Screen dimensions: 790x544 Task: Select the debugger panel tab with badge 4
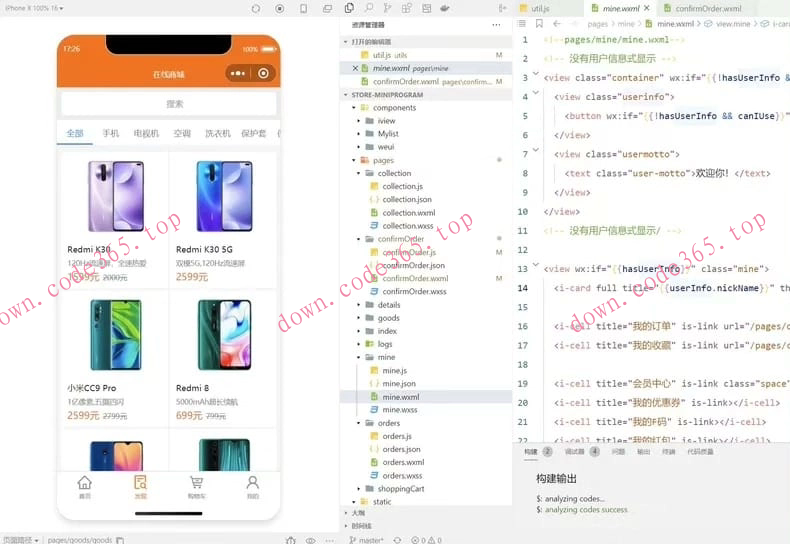tap(582, 451)
